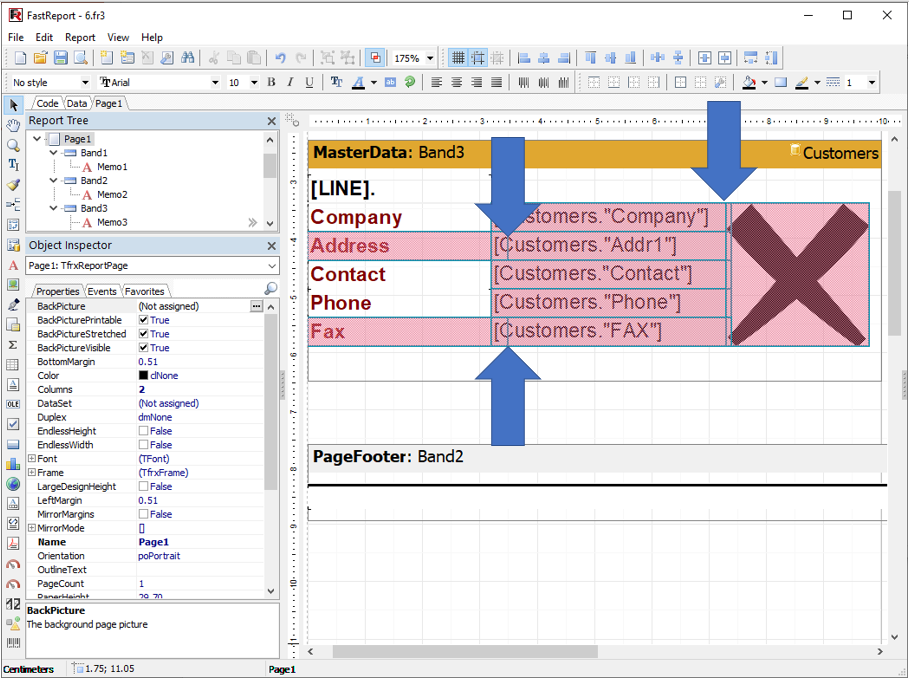The height and width of the screenshot is (678, 909).
Task: Undo the last action
Action: (281, 58)
